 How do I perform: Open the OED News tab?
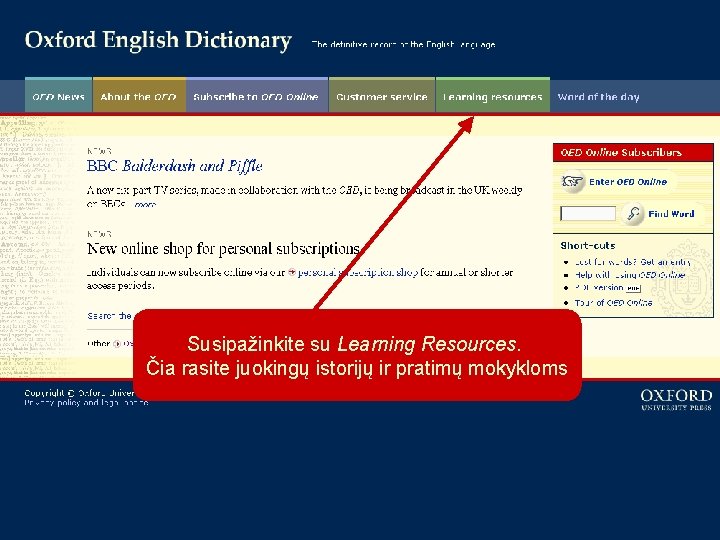coord(58,96)
